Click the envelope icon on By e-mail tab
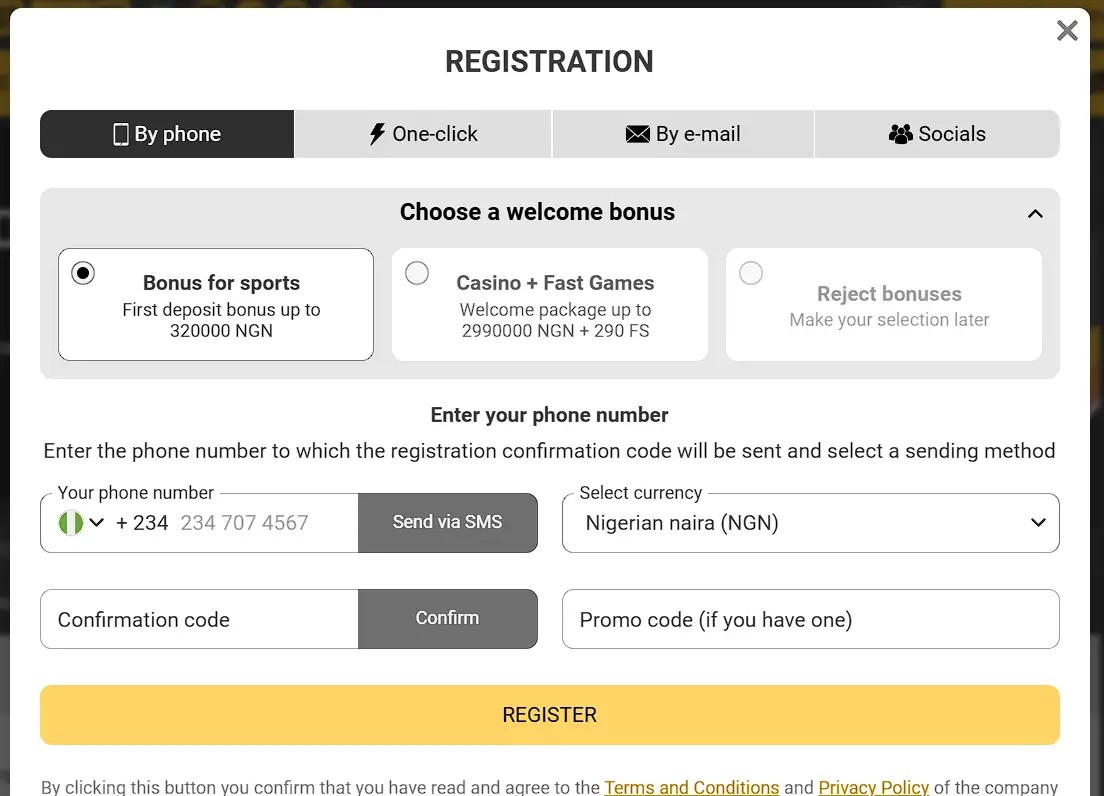 [x=638, y=133]
